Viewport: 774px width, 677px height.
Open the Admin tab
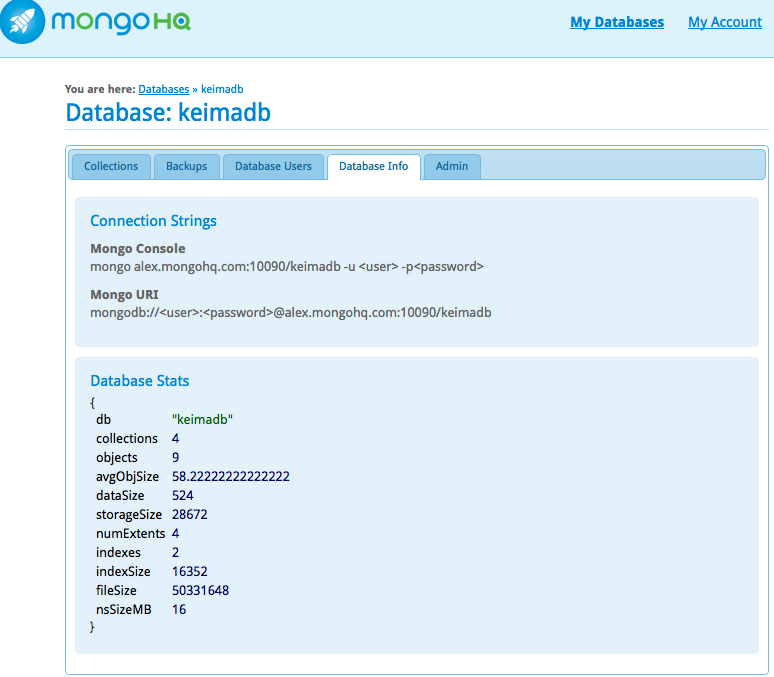(x=452, y=166)
